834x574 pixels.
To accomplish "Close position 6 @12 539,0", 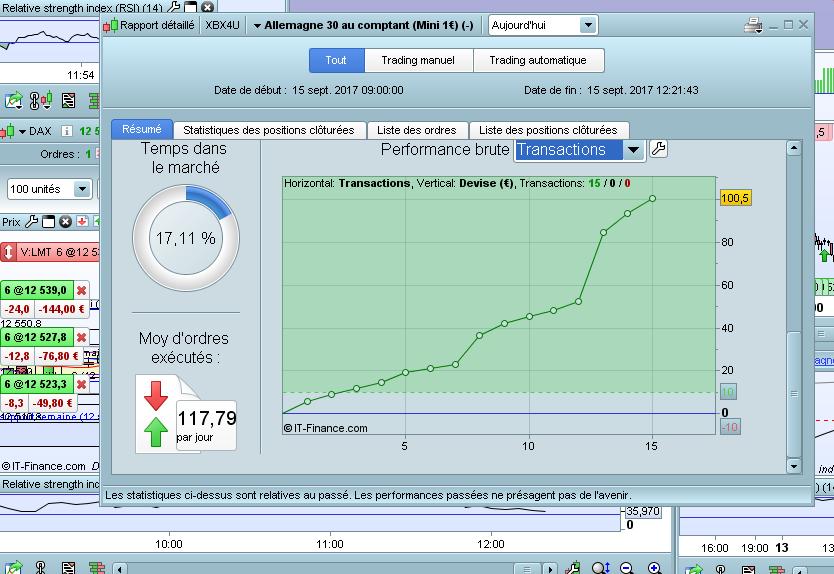I will pyautogui.click(x=81, y=290).
